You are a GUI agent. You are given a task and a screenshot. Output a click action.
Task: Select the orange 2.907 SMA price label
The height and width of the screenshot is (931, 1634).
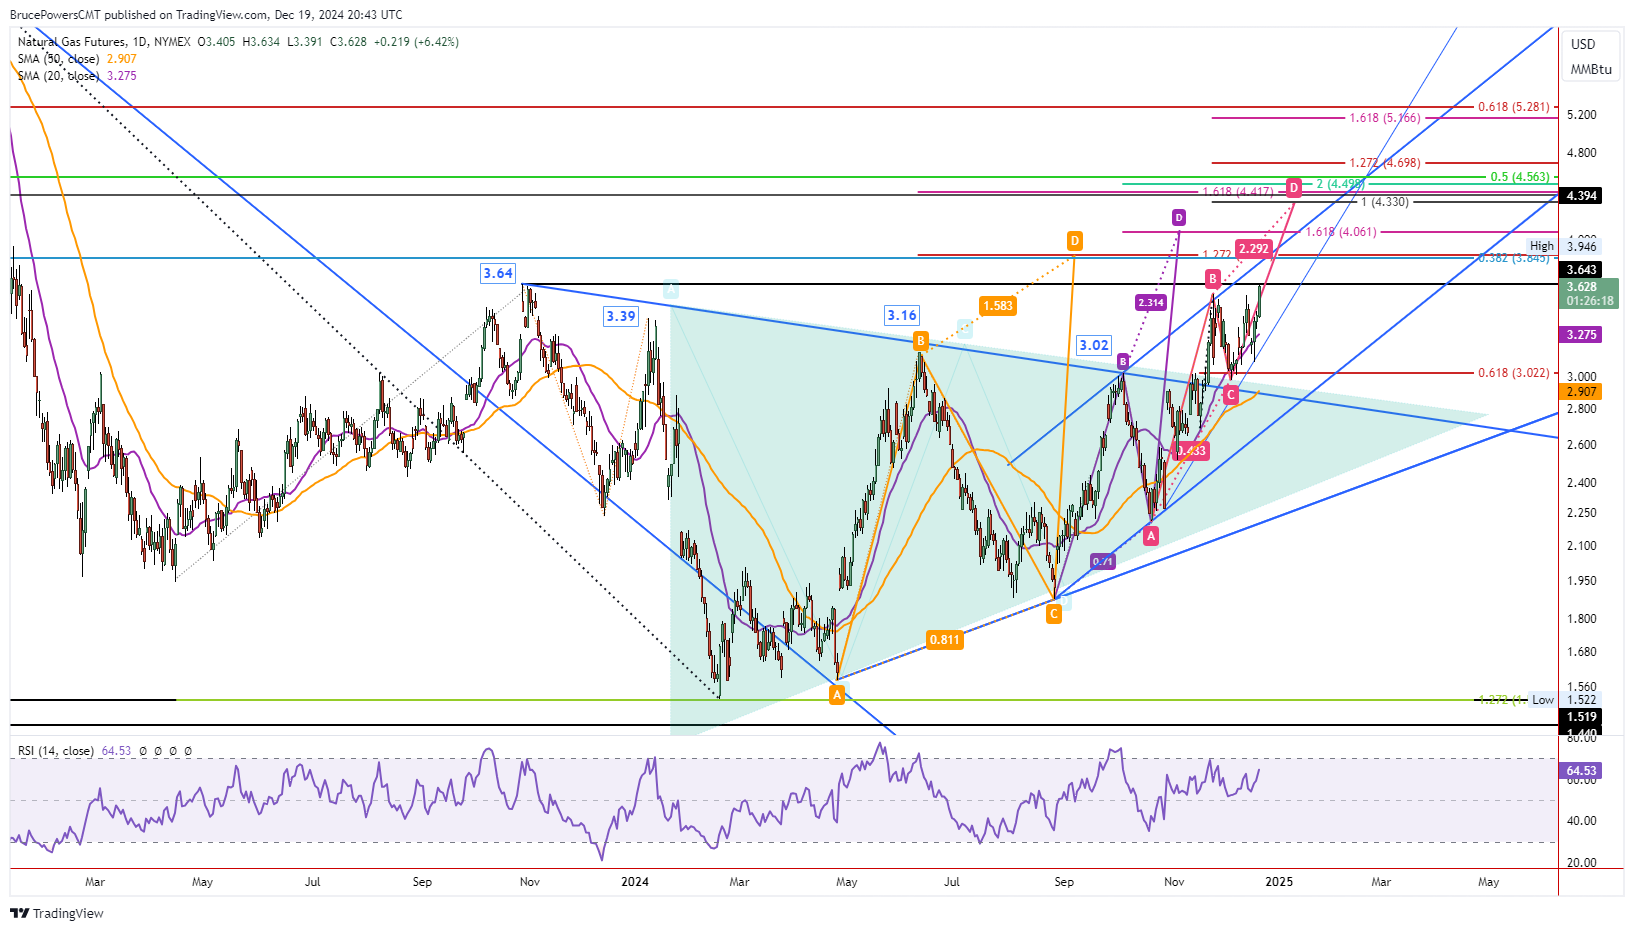tap(1581, 392)
